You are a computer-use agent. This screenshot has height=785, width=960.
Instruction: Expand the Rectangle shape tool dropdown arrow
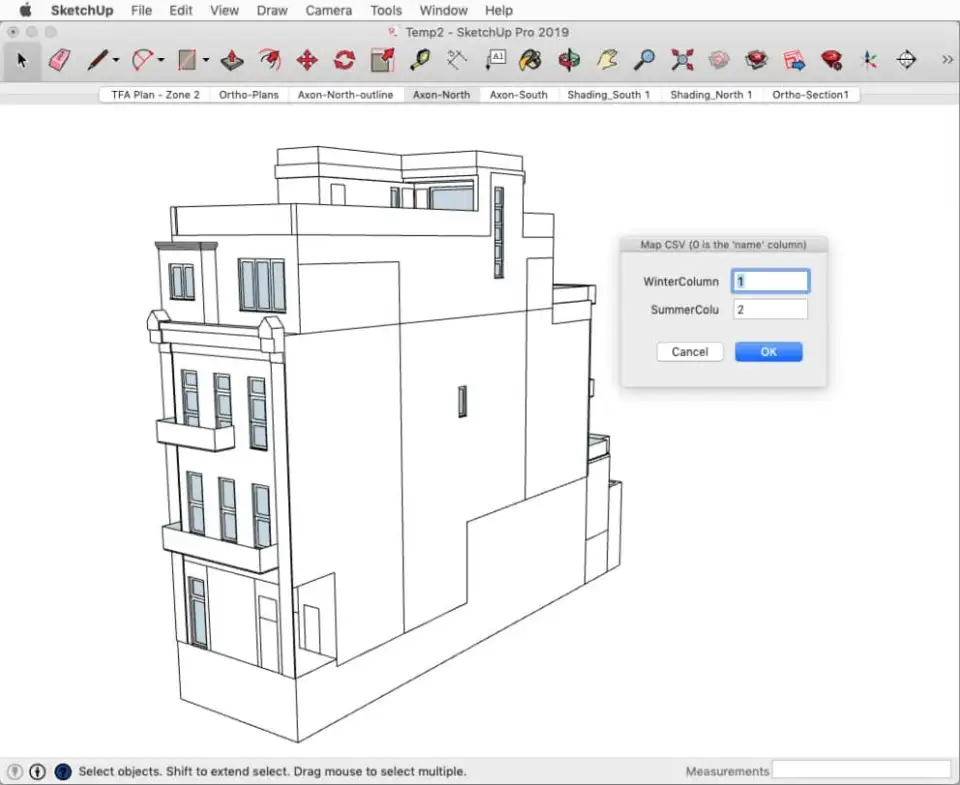coord(206,61)
